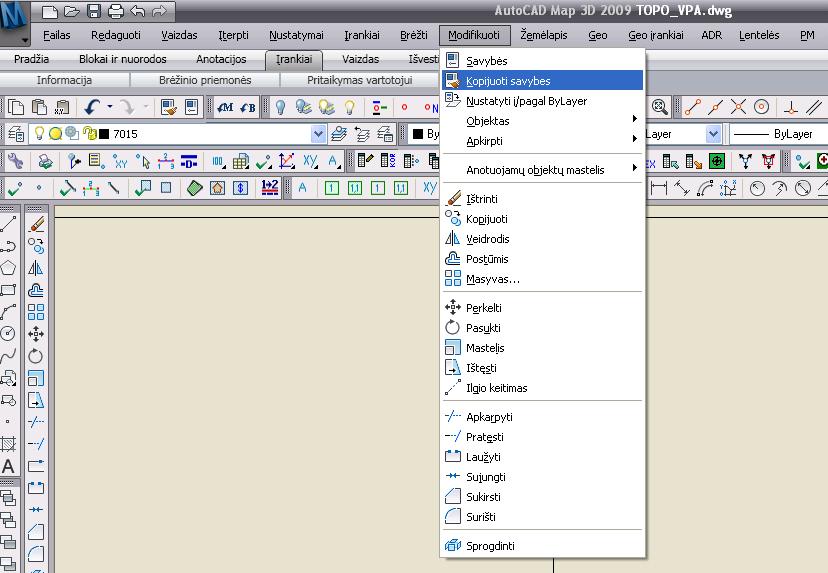Toggle perpendicular object snap icon
The width and height of the screenshot is (828, 573).
click(791, 107)
